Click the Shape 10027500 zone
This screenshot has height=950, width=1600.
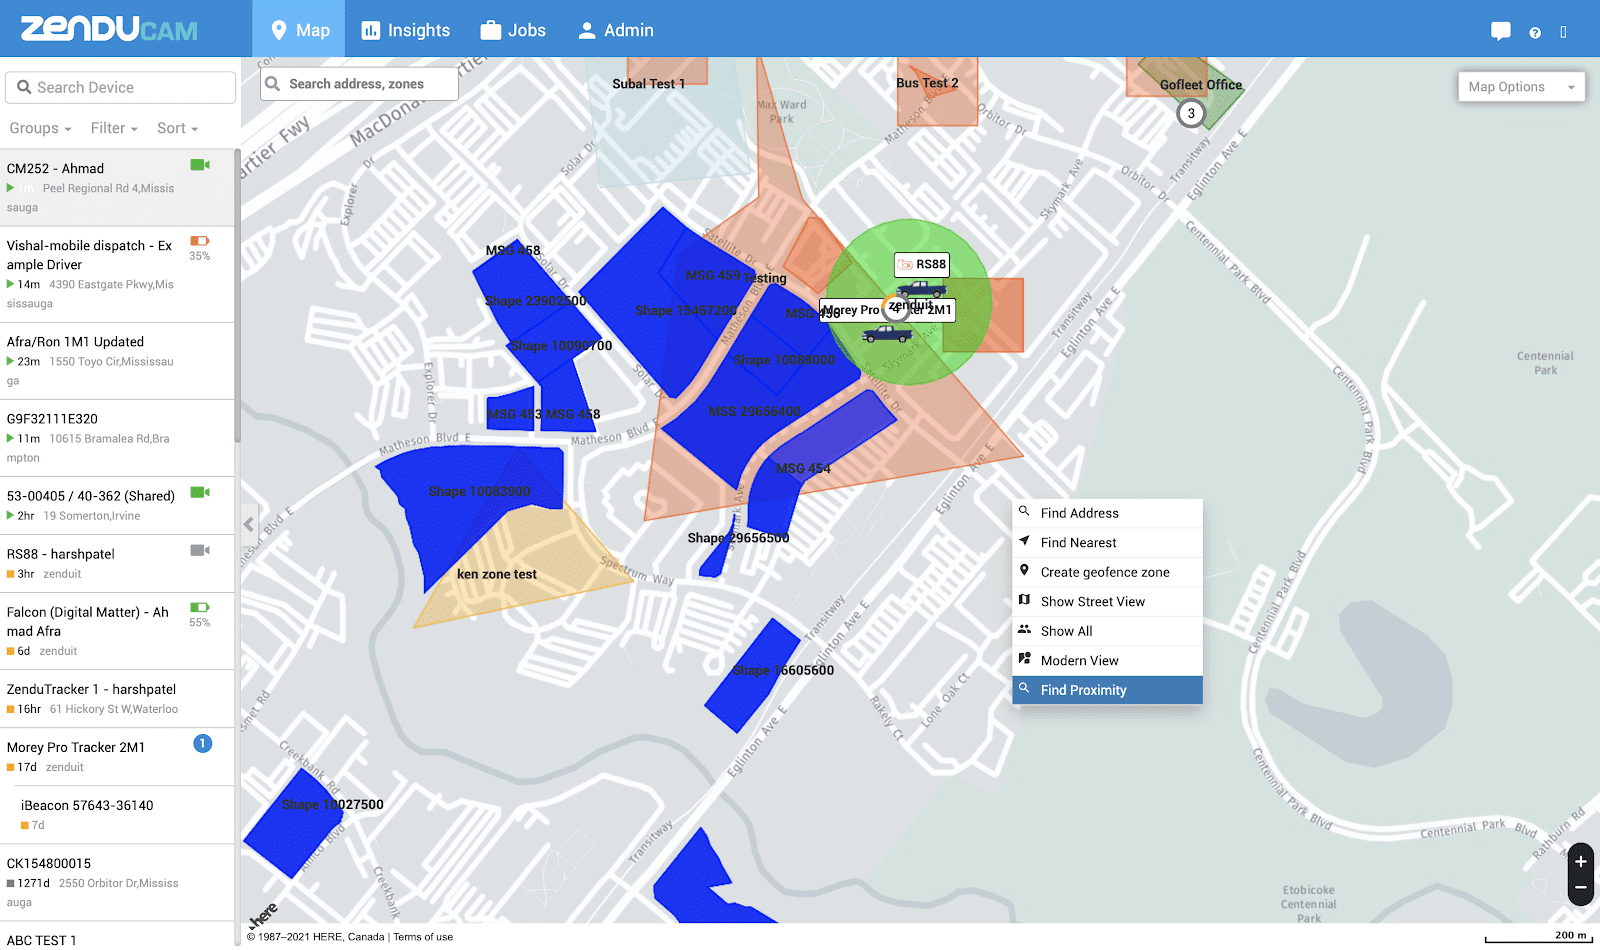[x=296, y=822]
